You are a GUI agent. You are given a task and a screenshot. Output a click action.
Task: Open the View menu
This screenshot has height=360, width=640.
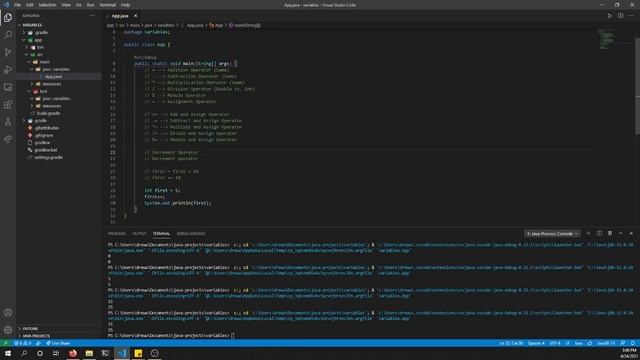[66, 5]
